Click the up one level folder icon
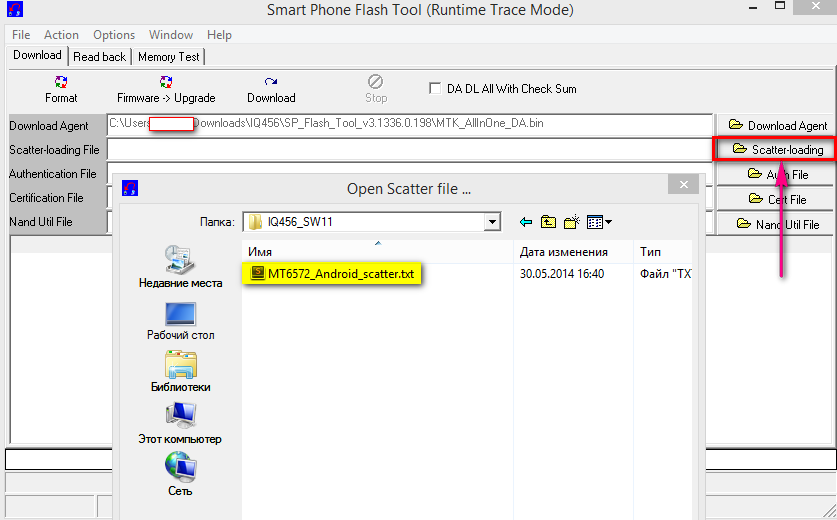This screenshot has height=520, width=837. point(548,222)
